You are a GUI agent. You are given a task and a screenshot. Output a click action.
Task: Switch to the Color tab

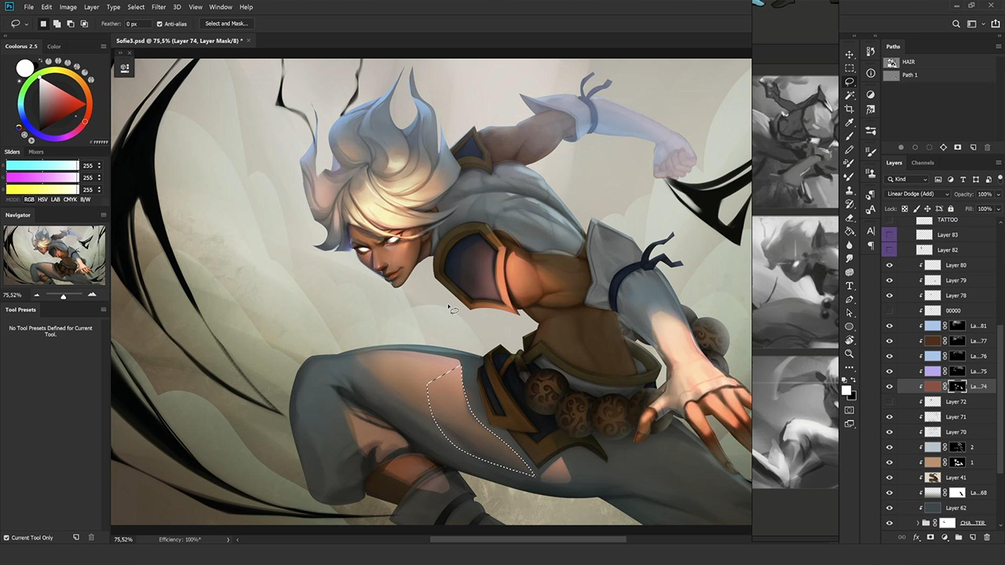coord(54,46)
